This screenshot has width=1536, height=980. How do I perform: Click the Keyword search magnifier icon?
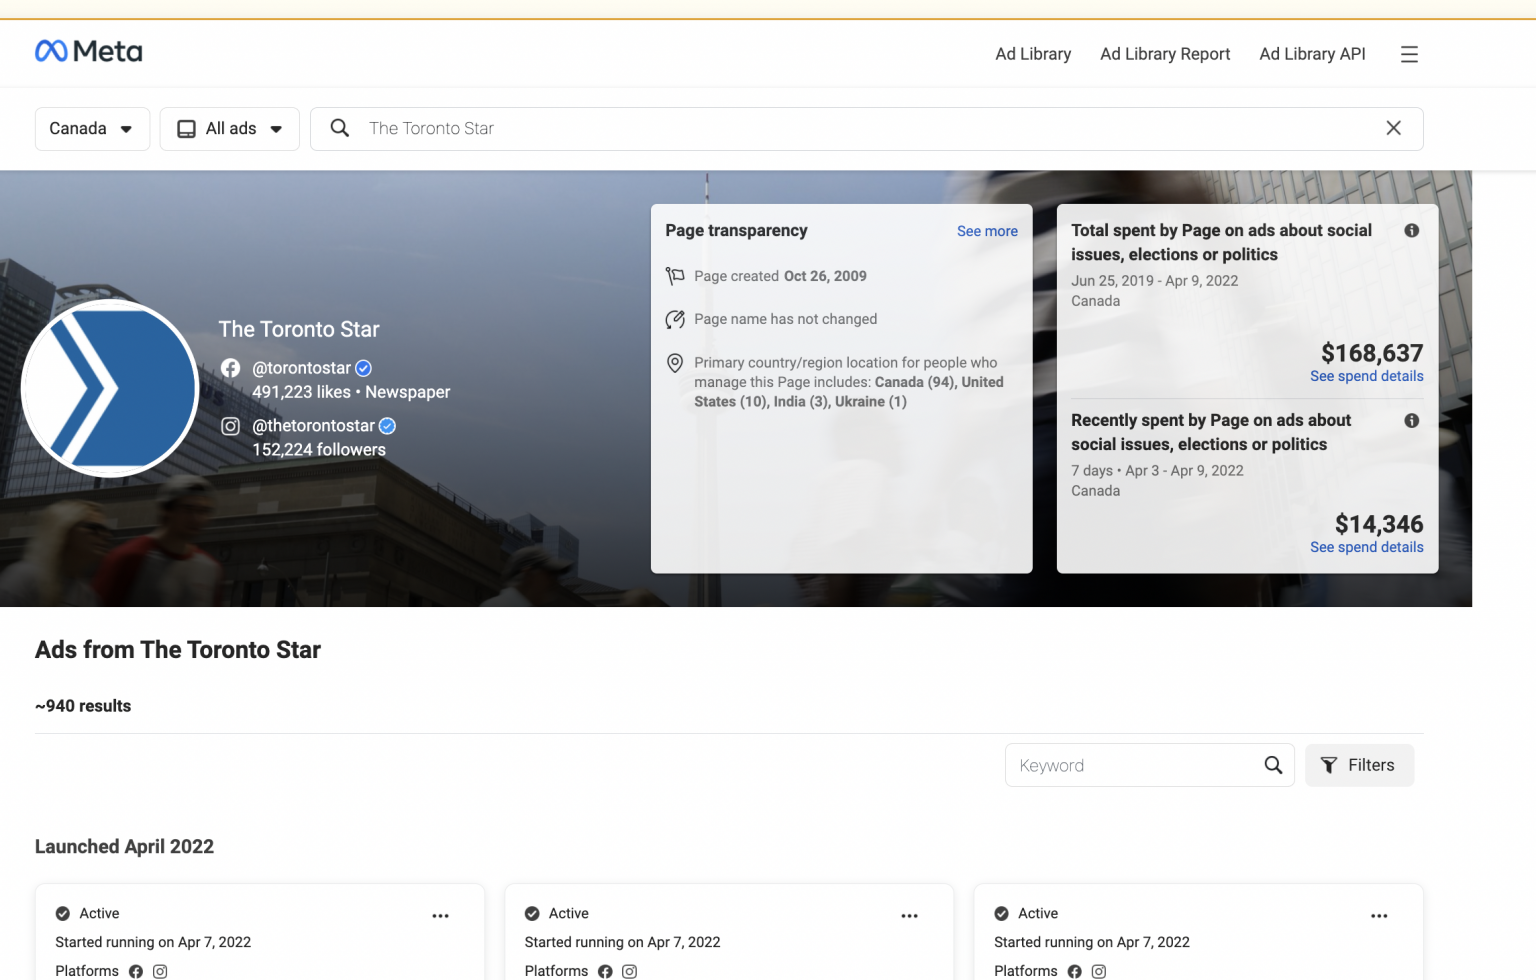point(1273,765)
